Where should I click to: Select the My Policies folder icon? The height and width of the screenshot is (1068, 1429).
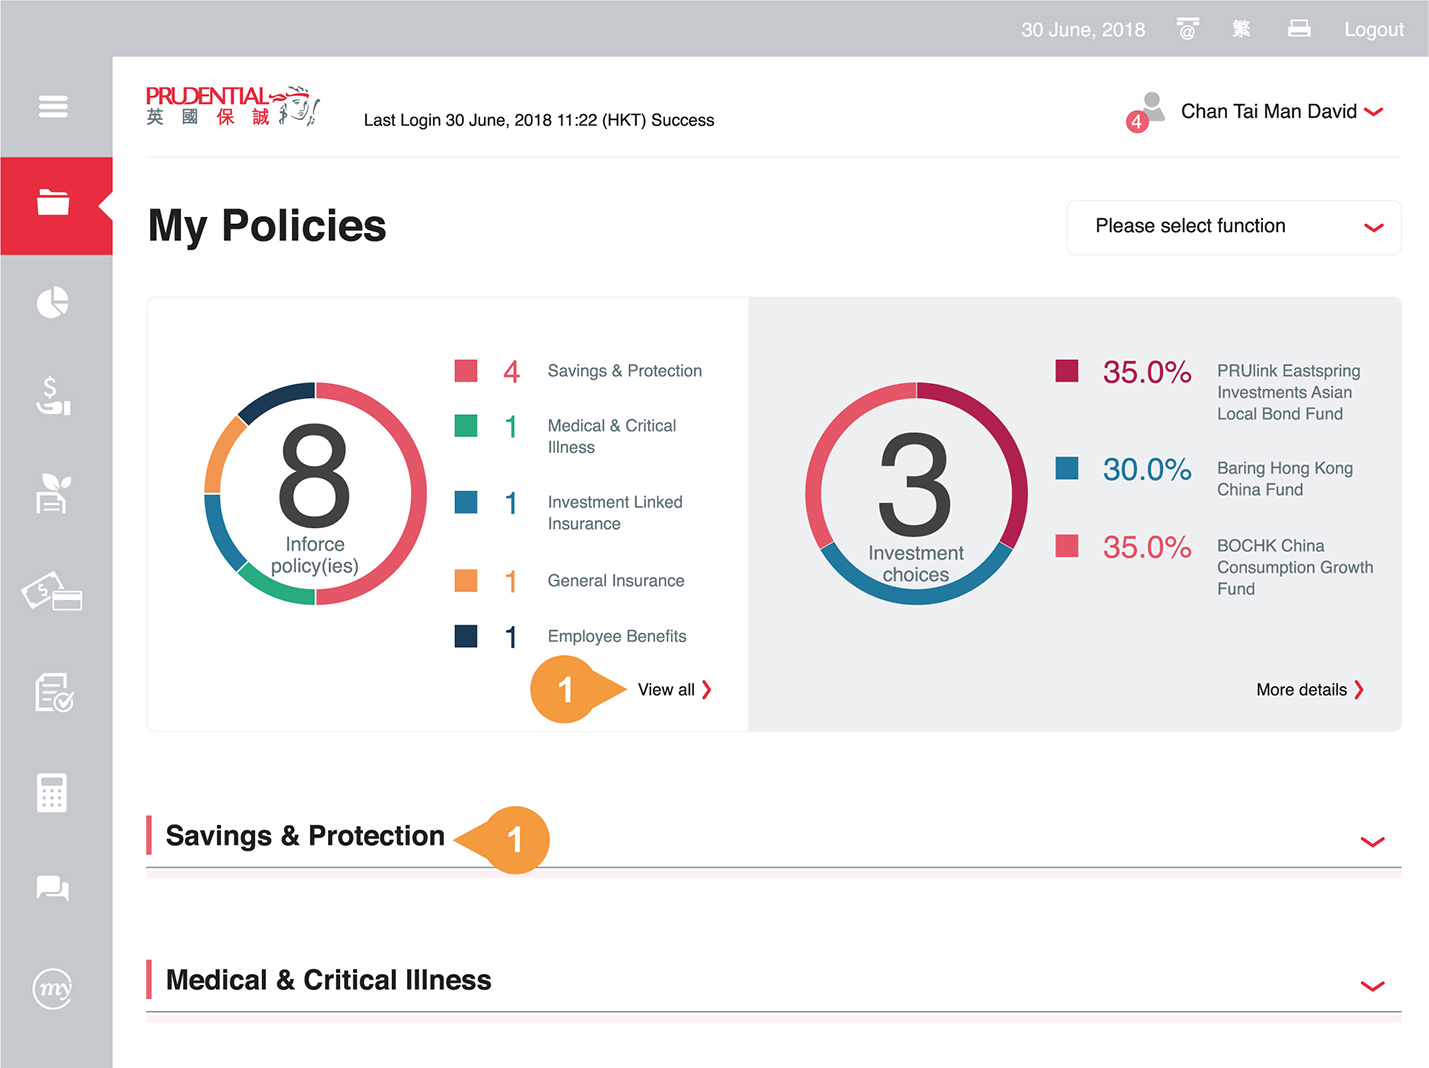pyautogui.click(x=53, y=203)
